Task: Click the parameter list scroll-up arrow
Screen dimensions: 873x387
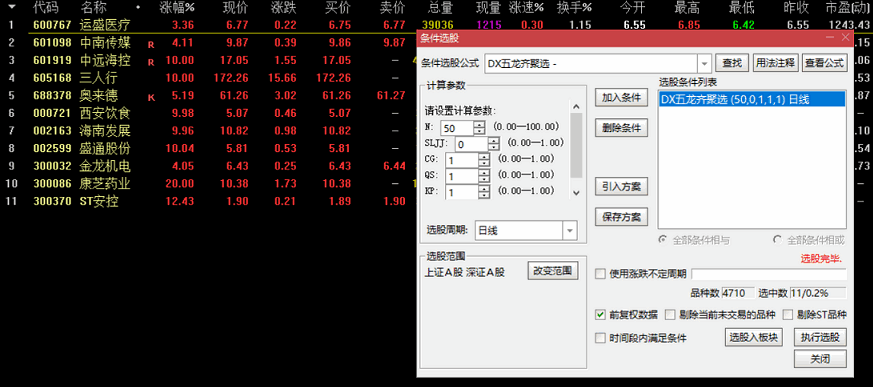Action: (x=576, y=106)
